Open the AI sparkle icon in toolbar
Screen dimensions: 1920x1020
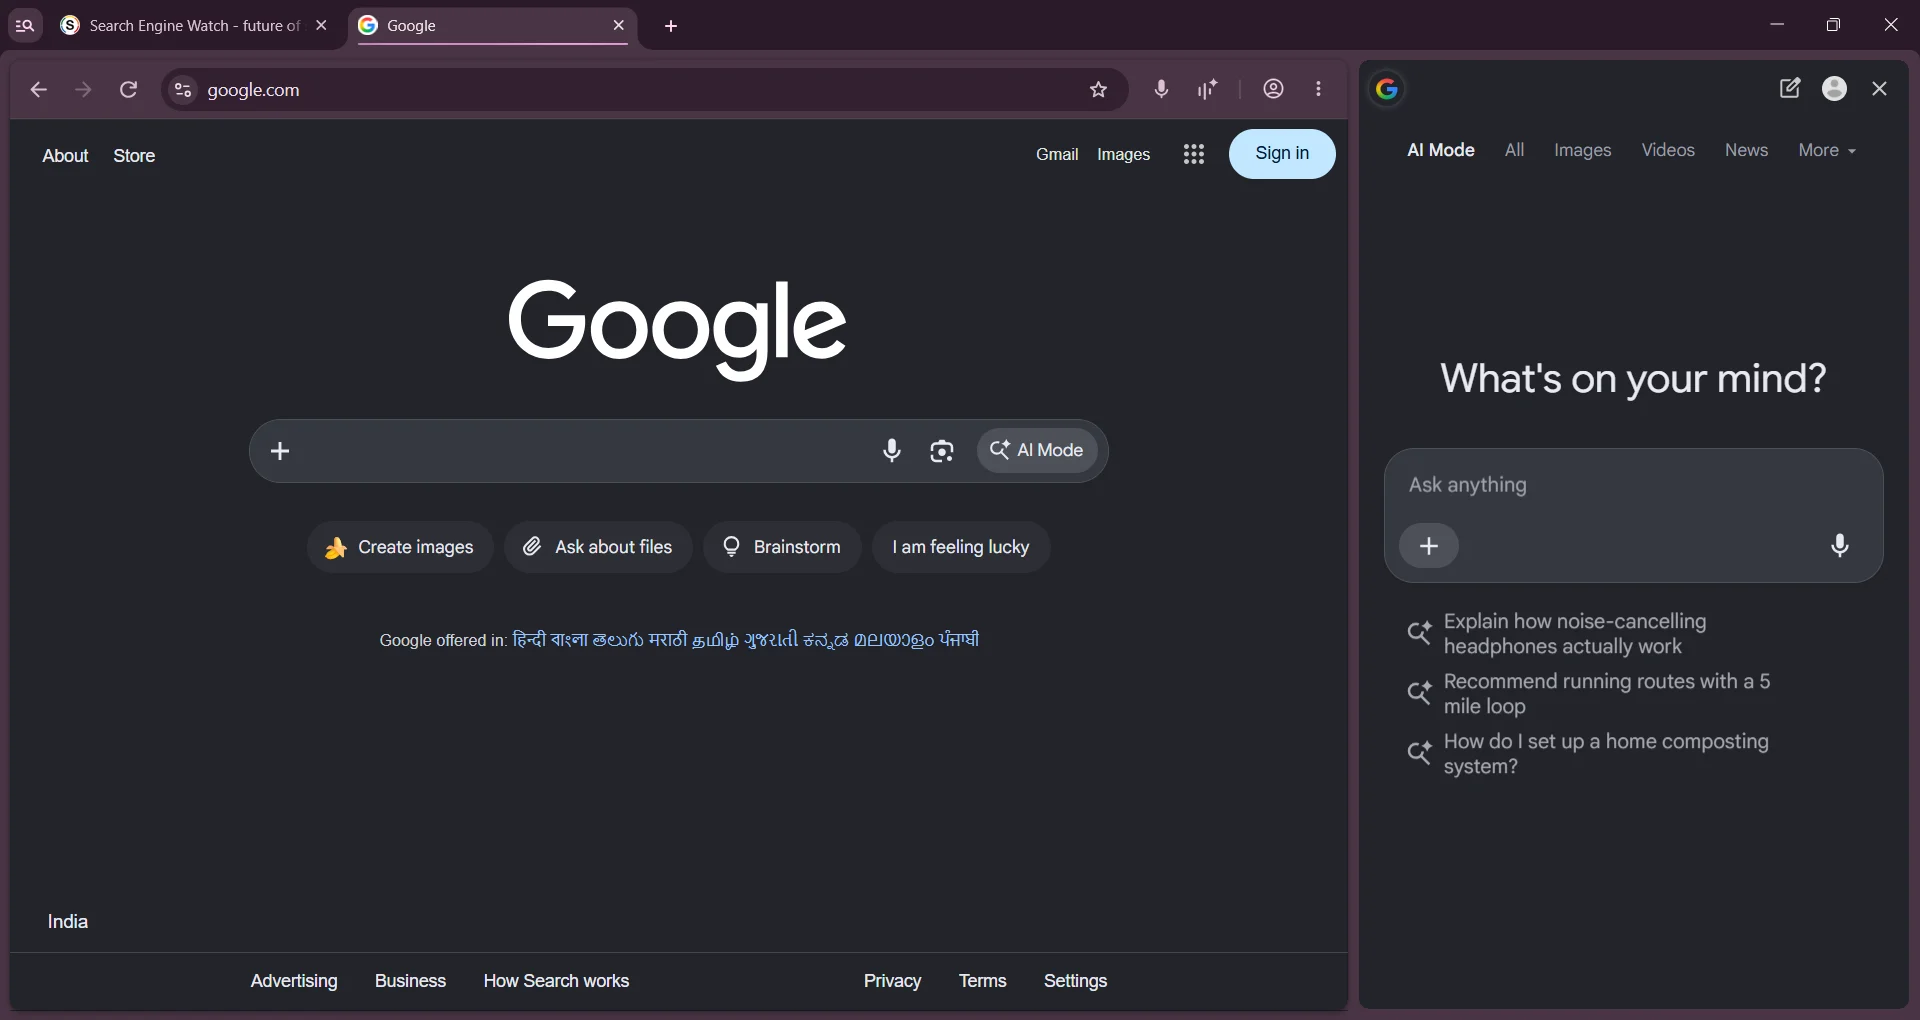(x=1208, y=89)
